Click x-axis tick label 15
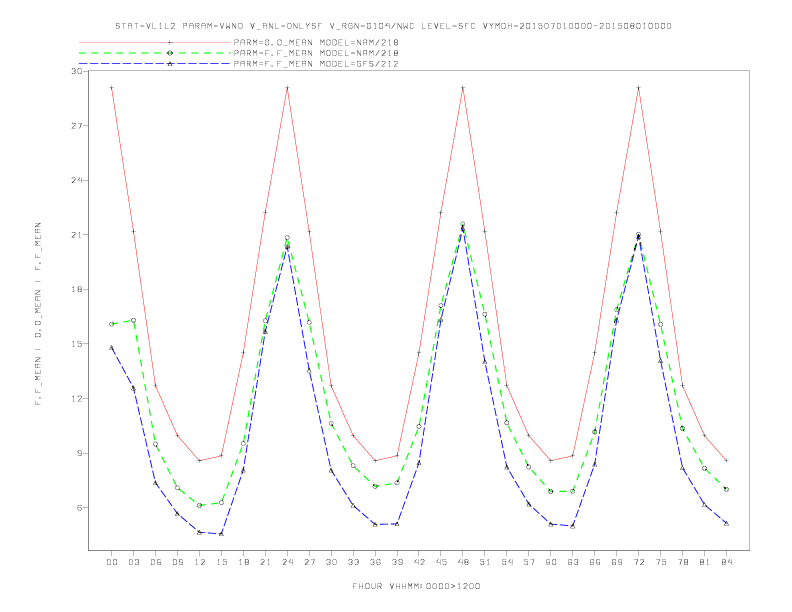The height and width of the screenshot is (612, 792). click(x=221, y=562)
